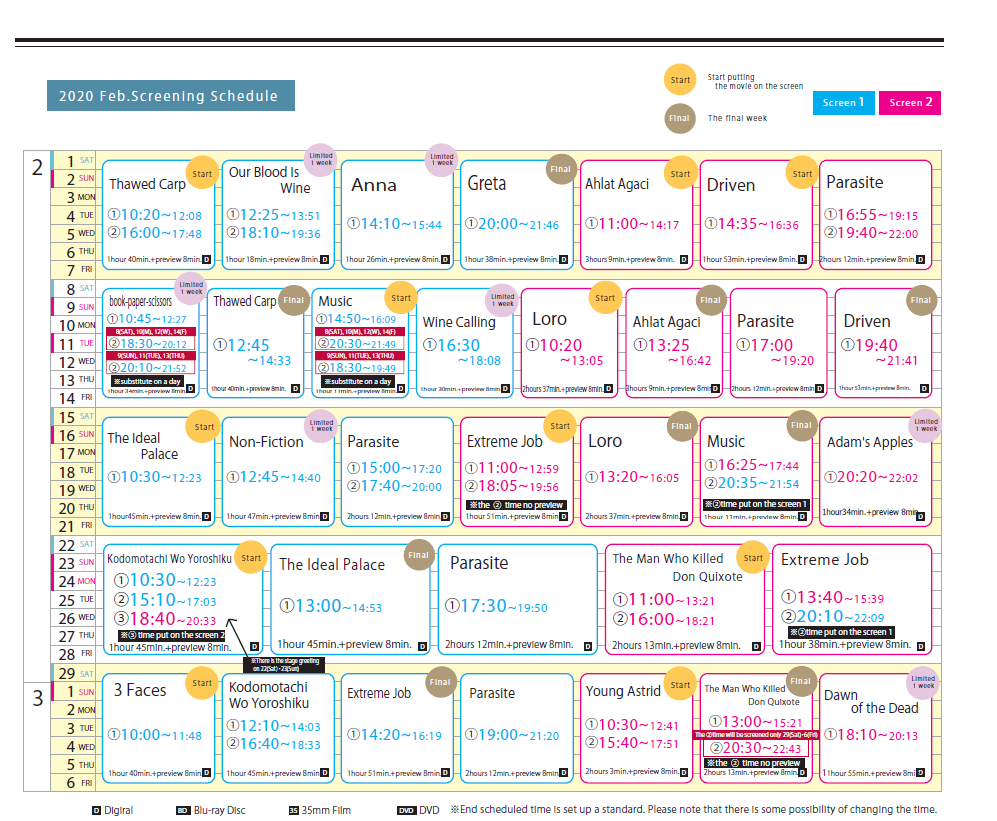Click the Start badge on the Ahlat Agaci 11:00 card

(680, 174)
